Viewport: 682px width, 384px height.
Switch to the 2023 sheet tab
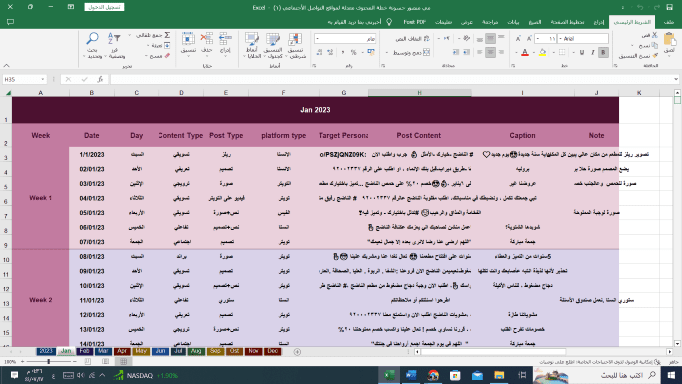click(x=46, y=351)
